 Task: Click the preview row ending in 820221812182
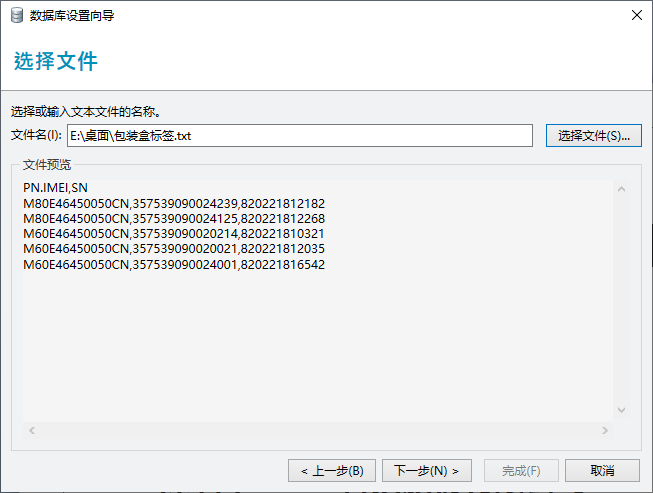[174, 203]
